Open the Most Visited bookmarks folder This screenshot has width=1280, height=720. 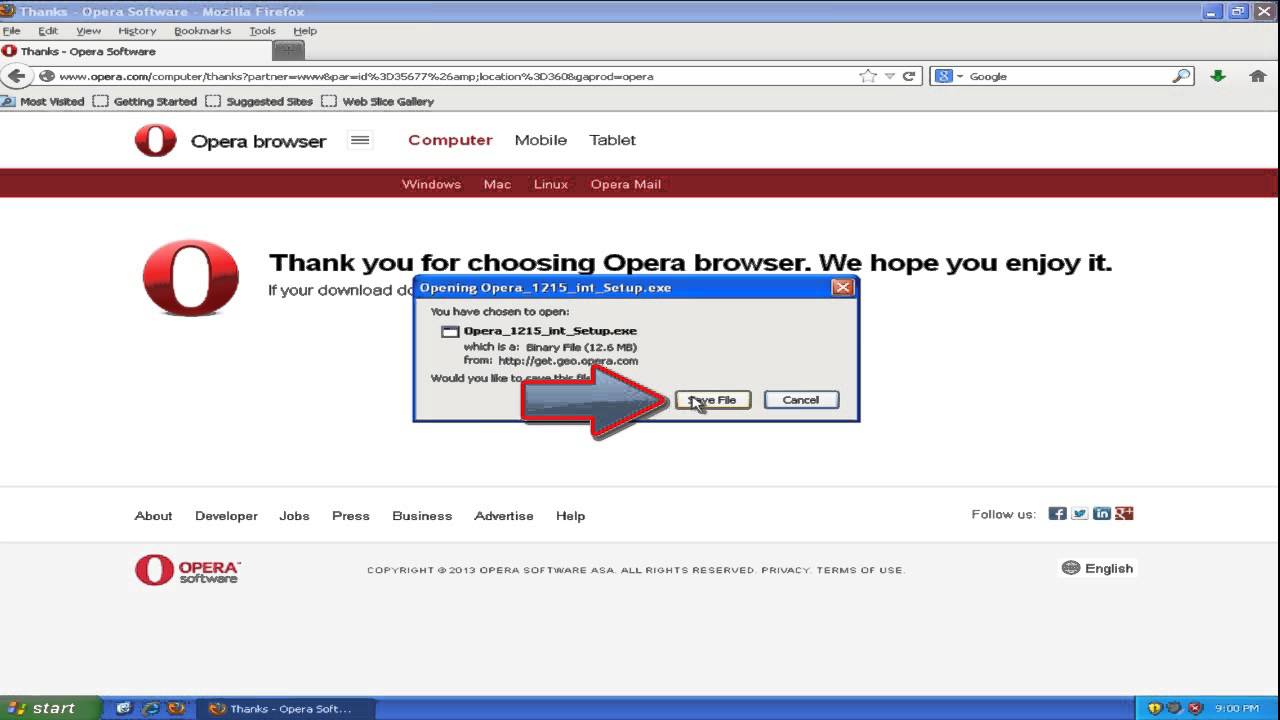point(43,101)
